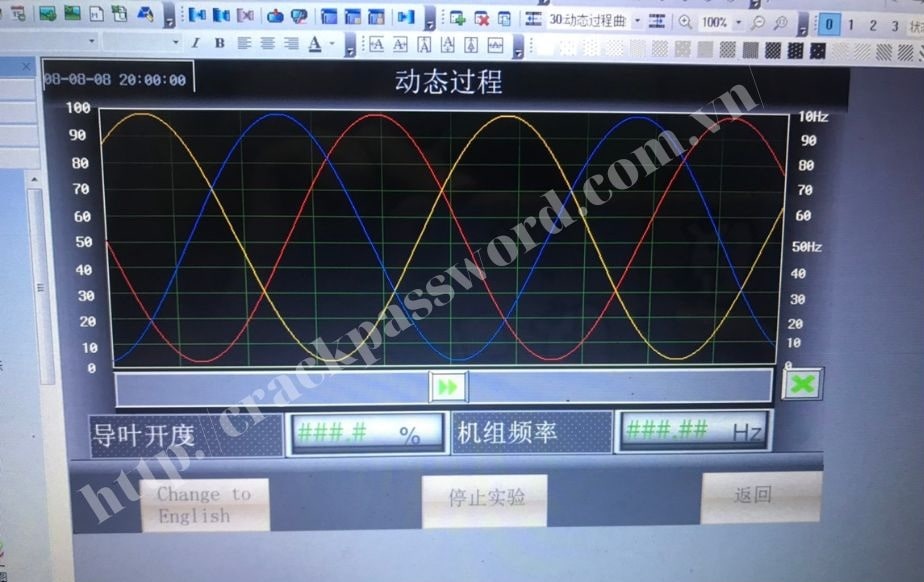Click the 导叶开度 percentage value field
This screenshot has width=924, height=582.
366,433
